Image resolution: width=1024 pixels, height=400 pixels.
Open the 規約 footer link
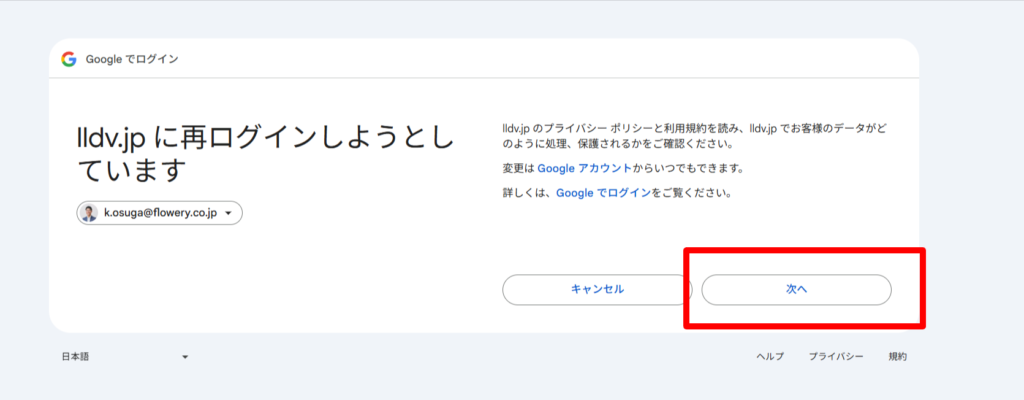897,357
